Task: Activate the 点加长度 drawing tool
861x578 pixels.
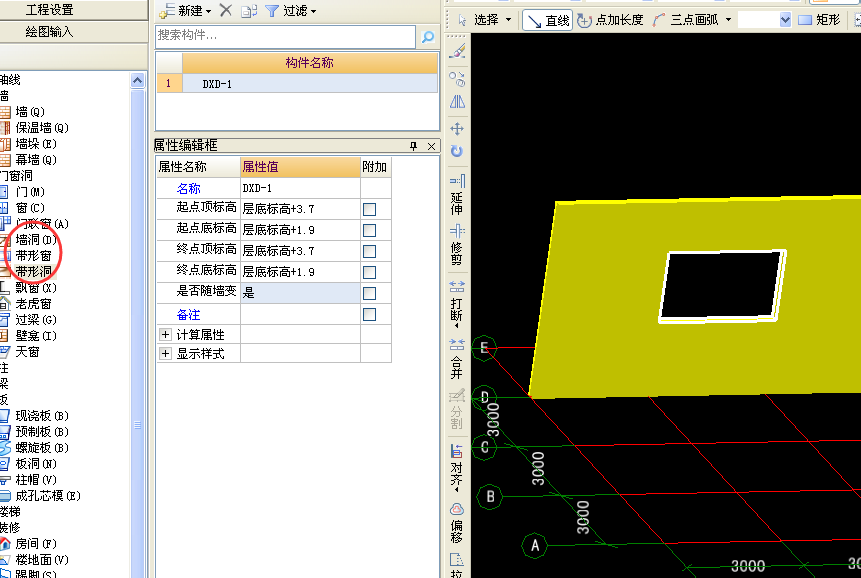Action: point(611,20)
